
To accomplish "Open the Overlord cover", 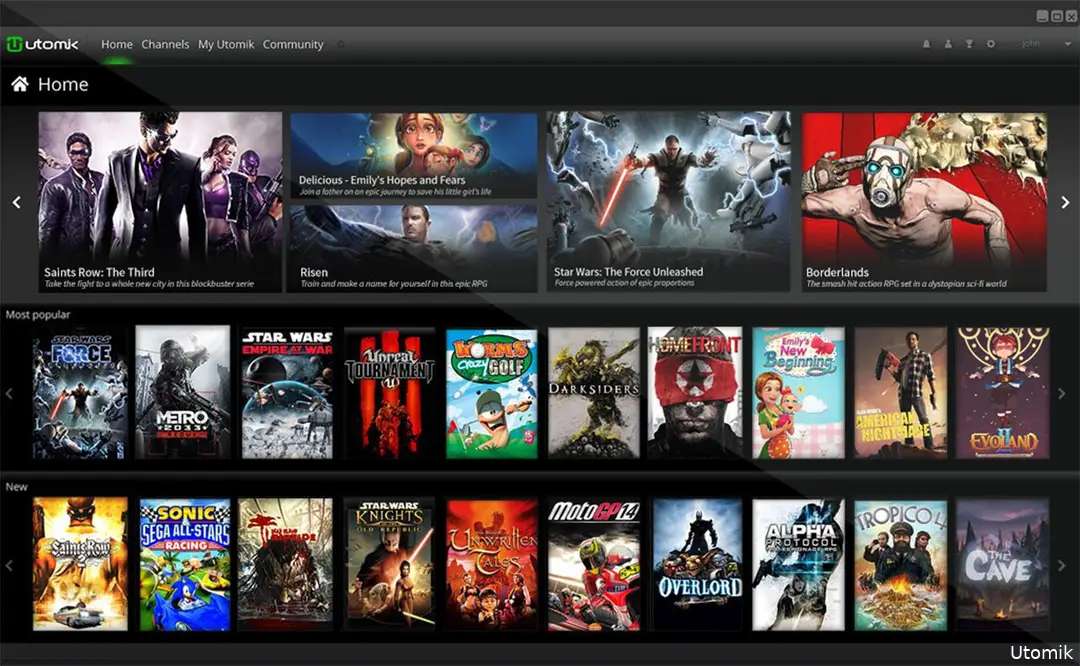I will (697, 565).
